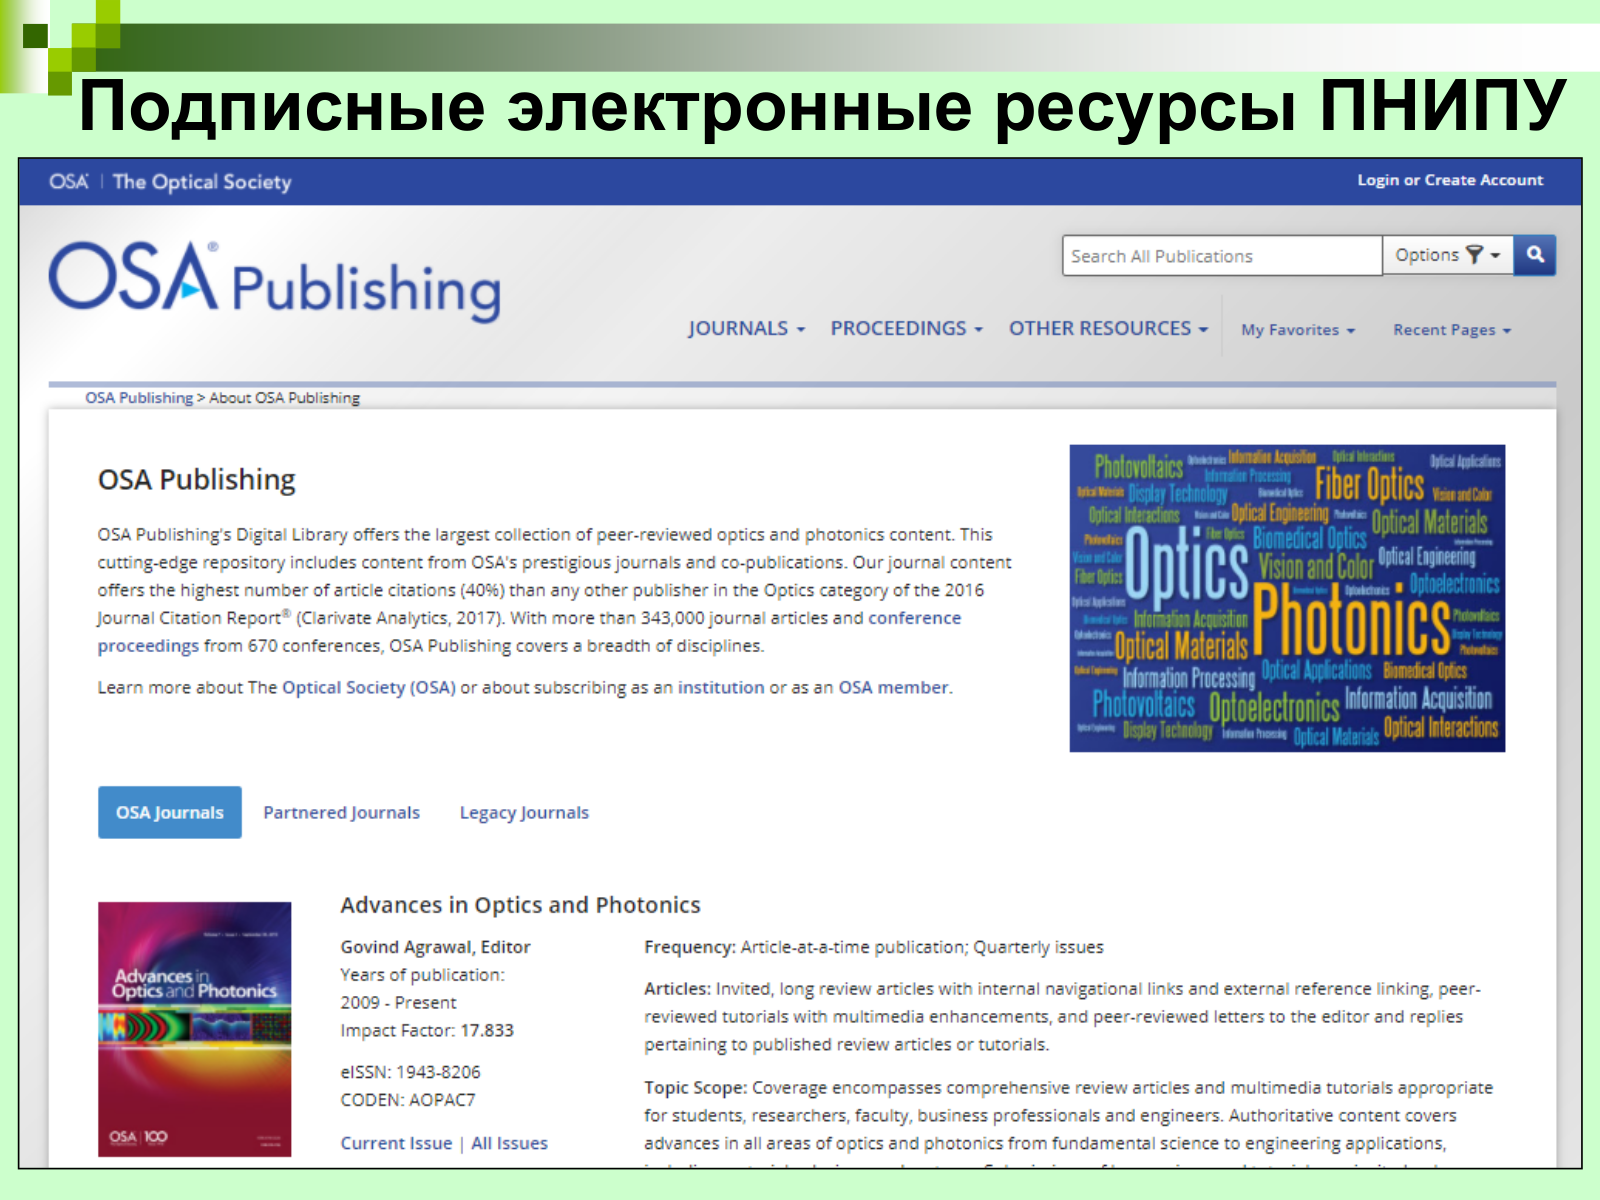Click Login or Create Account

tap(1450, 180)
